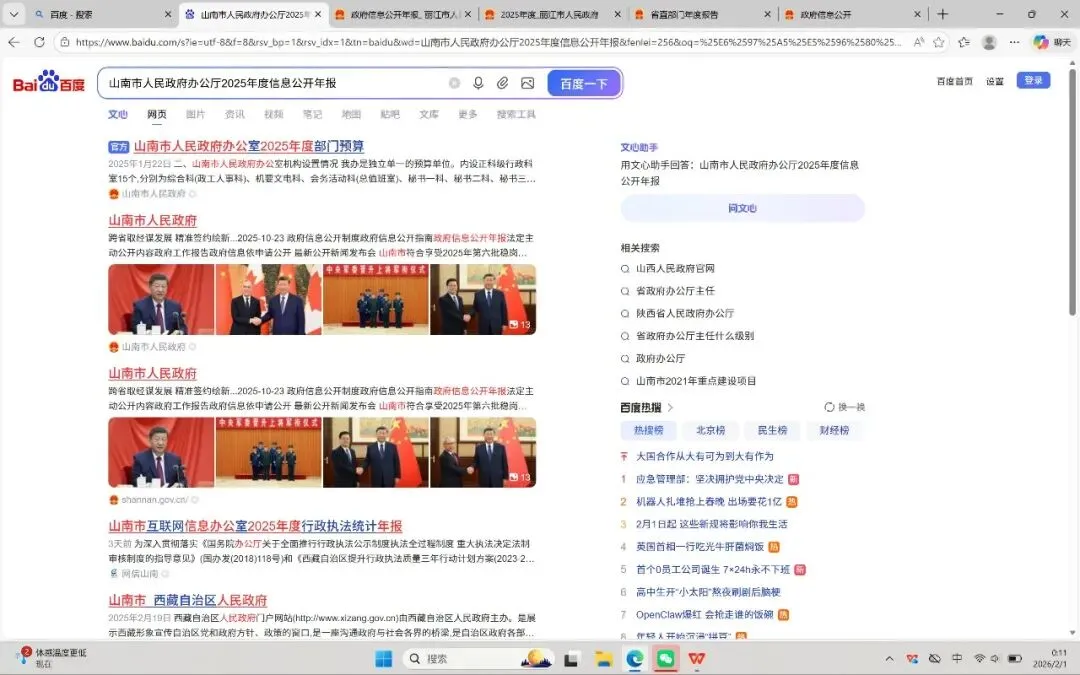
Task: Select the 热搜榜 tab
Action: coord(648,430)
